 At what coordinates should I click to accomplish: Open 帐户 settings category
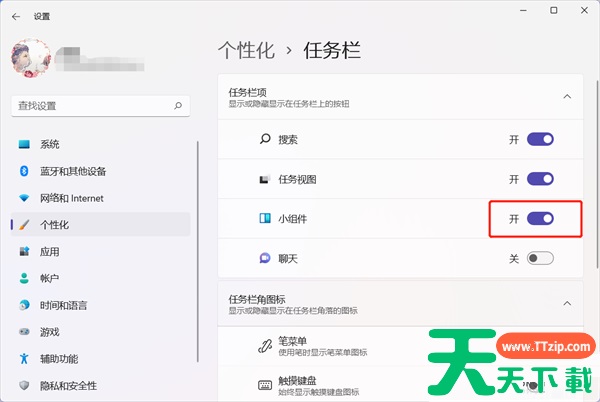(101, 278)
